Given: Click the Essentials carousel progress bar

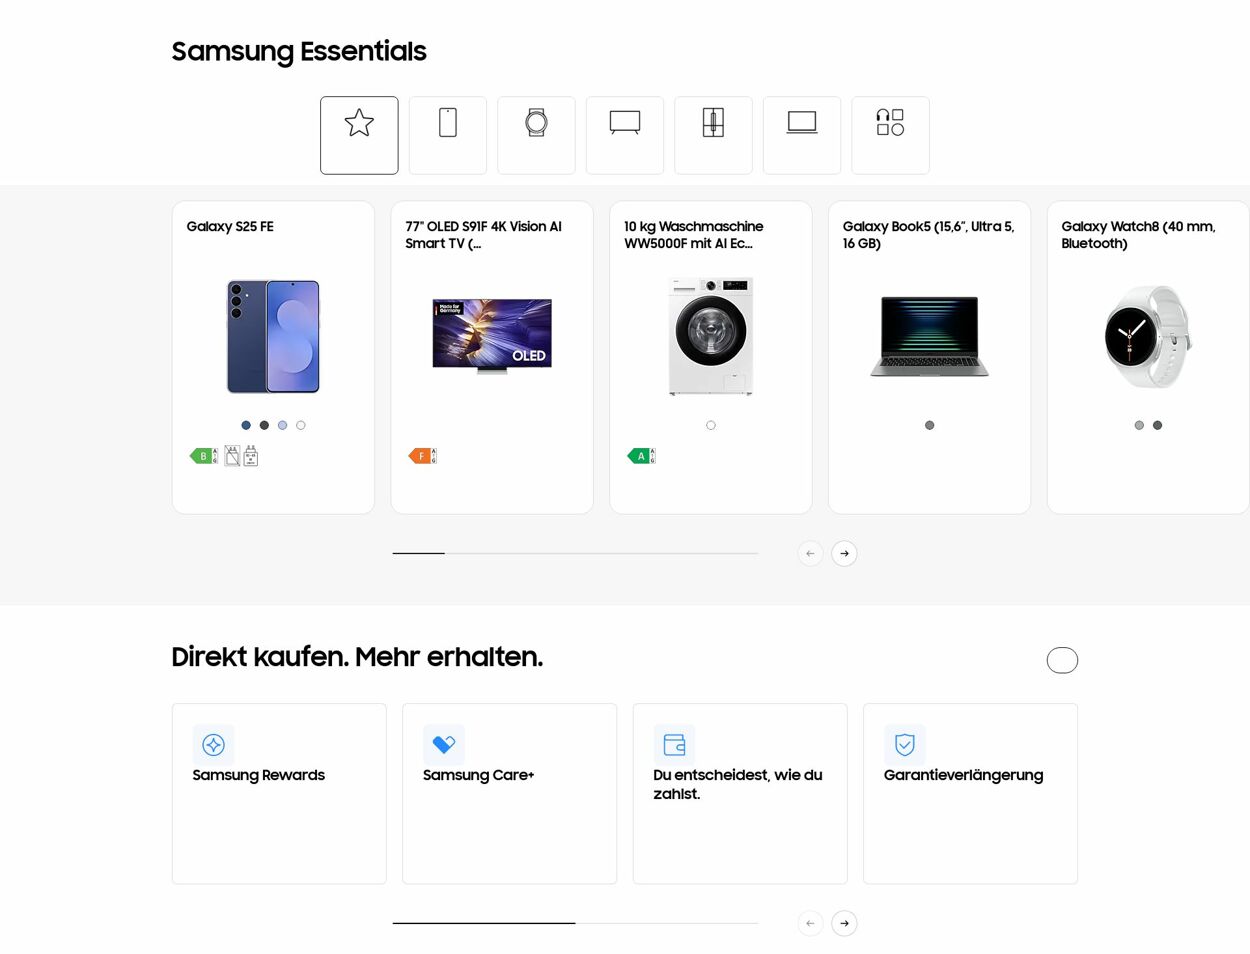Looking at the screenshot, I should (x=575, y=553).
